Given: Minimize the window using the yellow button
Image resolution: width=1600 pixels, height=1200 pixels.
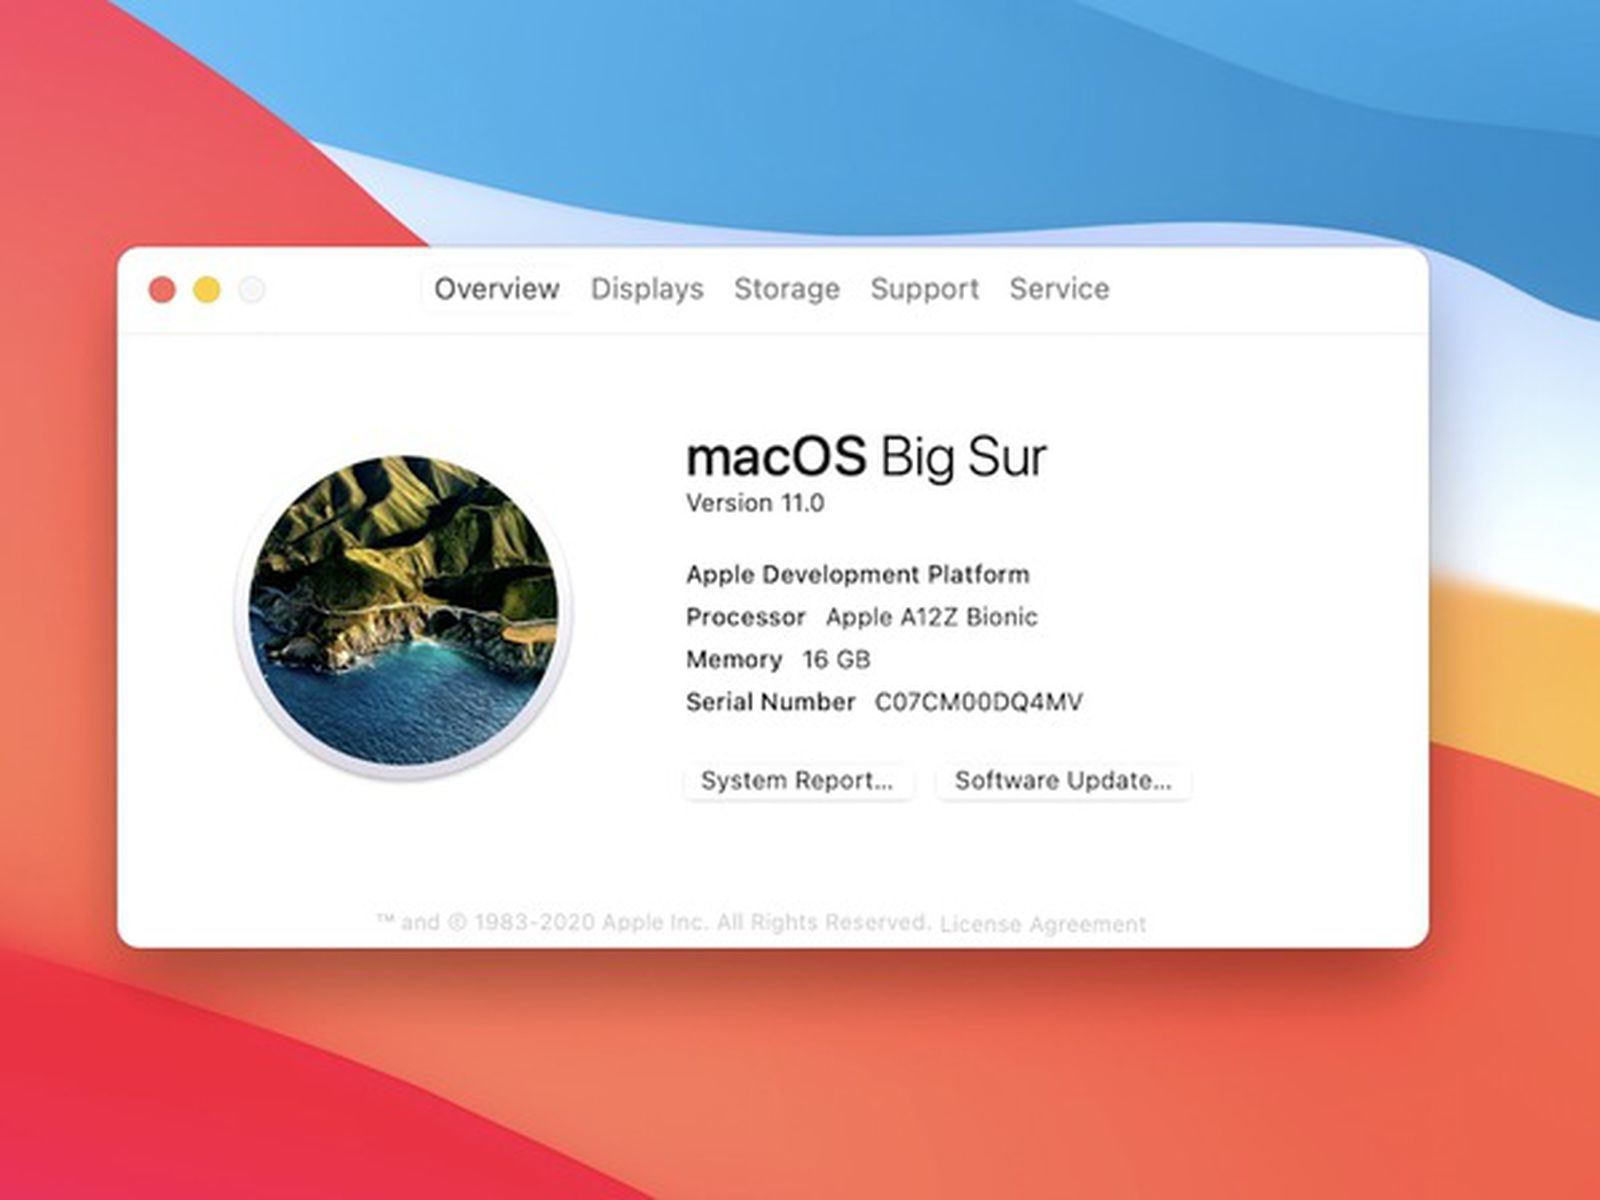Looking at the screenshot, I should pyautogui.click(x=207, y=290).
